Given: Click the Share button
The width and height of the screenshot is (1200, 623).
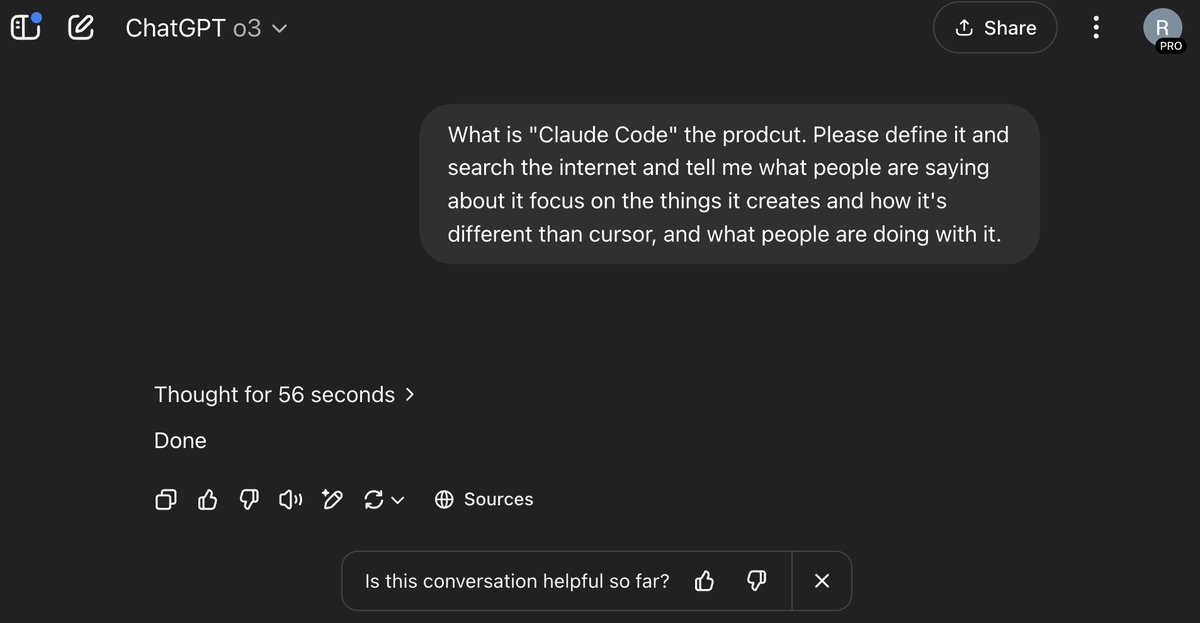Looking at the screenshot, I should coord(995,28).
